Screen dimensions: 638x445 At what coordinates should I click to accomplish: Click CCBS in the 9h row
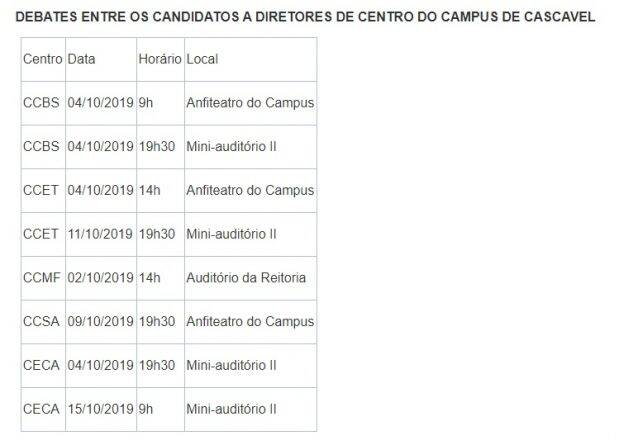[x=41, y=103]
